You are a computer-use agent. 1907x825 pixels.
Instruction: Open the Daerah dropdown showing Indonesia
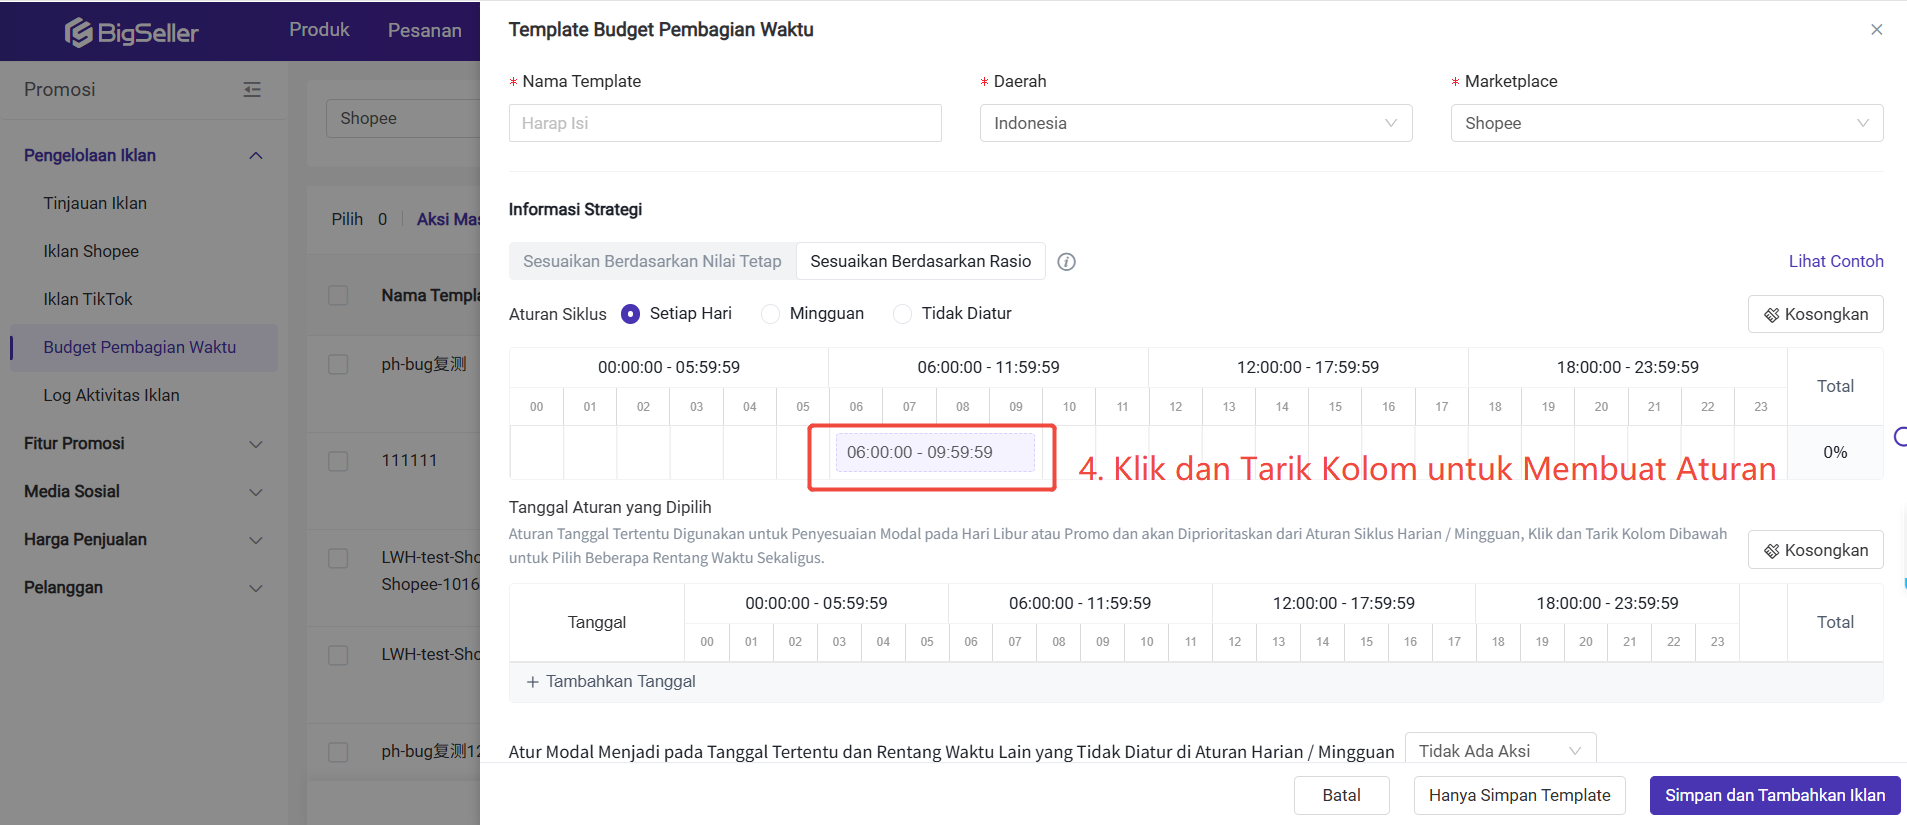point(1195,123)
